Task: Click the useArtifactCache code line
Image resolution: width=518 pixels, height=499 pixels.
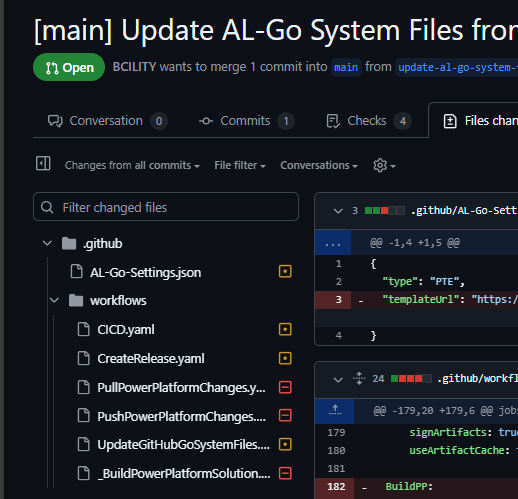Action: pyautogui.click(x=463, y=451)
